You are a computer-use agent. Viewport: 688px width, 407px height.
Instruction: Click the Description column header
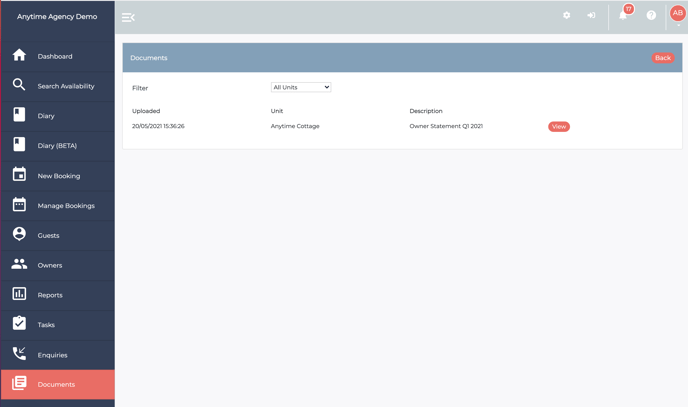tap(426, 111)
